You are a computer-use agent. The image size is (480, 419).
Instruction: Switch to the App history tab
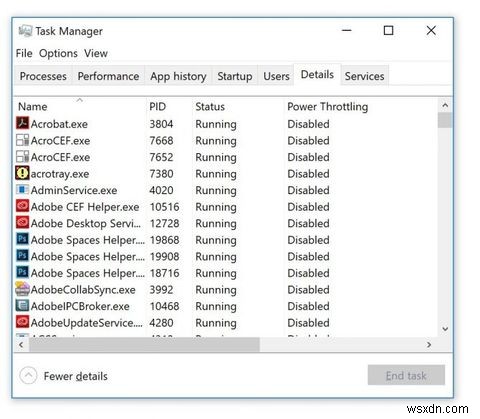[x=178, y=76]
